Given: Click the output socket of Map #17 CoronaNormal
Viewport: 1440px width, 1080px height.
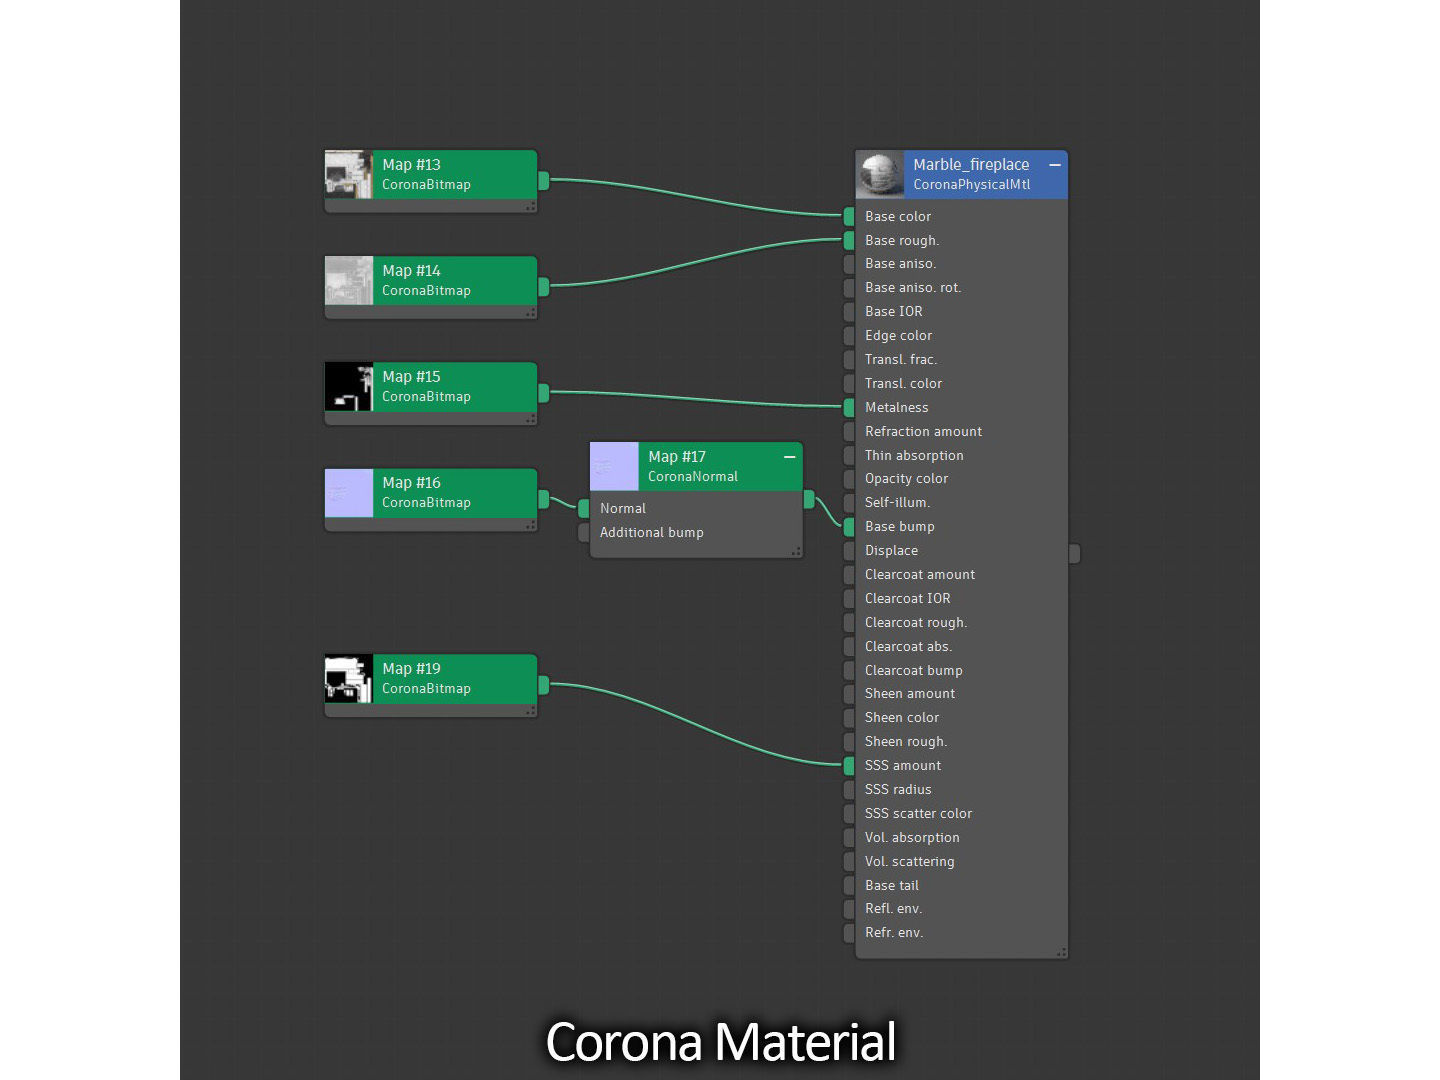Looking at the screenshot, I should (809, 499).
